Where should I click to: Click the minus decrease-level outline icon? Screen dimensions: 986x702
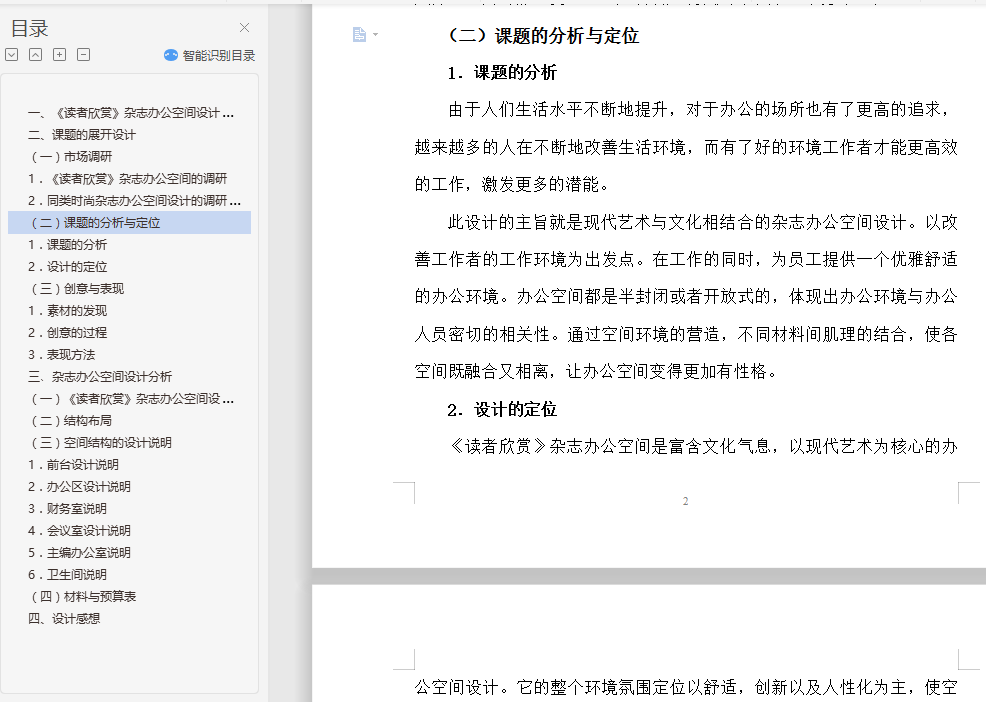(x=83, y=55)
